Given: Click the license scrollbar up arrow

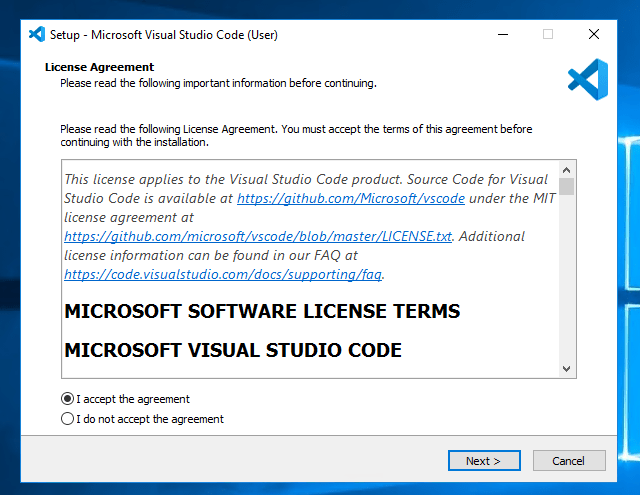Looking at the screenshot, I should coord(566,170).
